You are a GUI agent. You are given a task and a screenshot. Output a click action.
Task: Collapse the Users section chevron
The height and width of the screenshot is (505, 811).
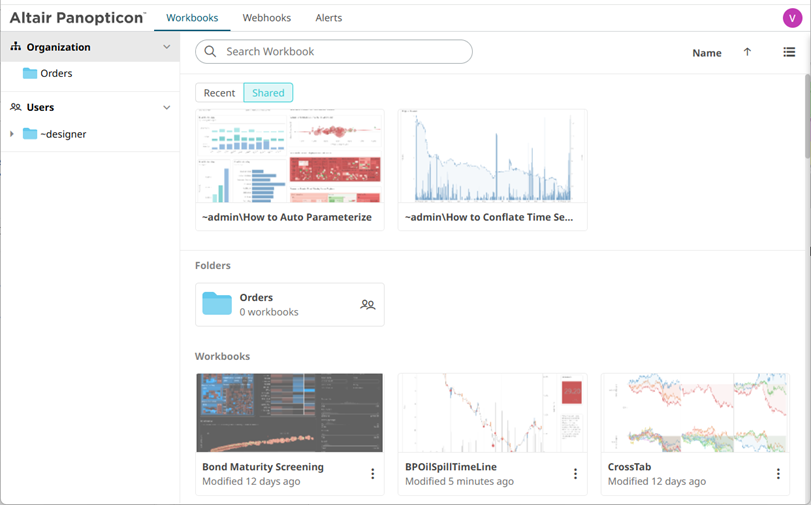pyautogui.click(x=167, y=108)
